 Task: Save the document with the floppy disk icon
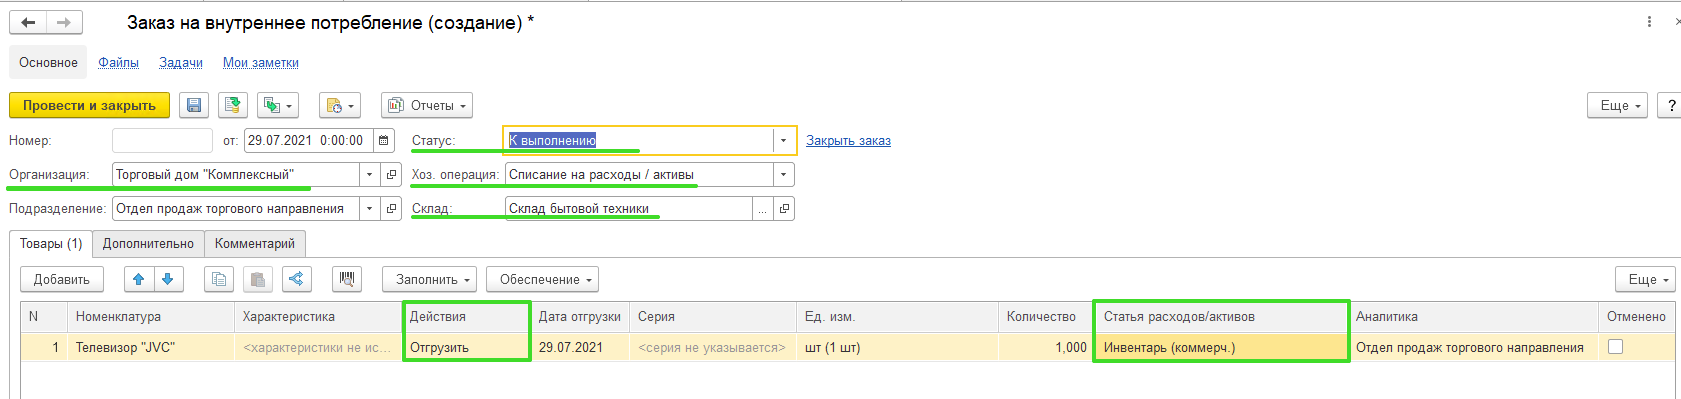click(194, 105)
